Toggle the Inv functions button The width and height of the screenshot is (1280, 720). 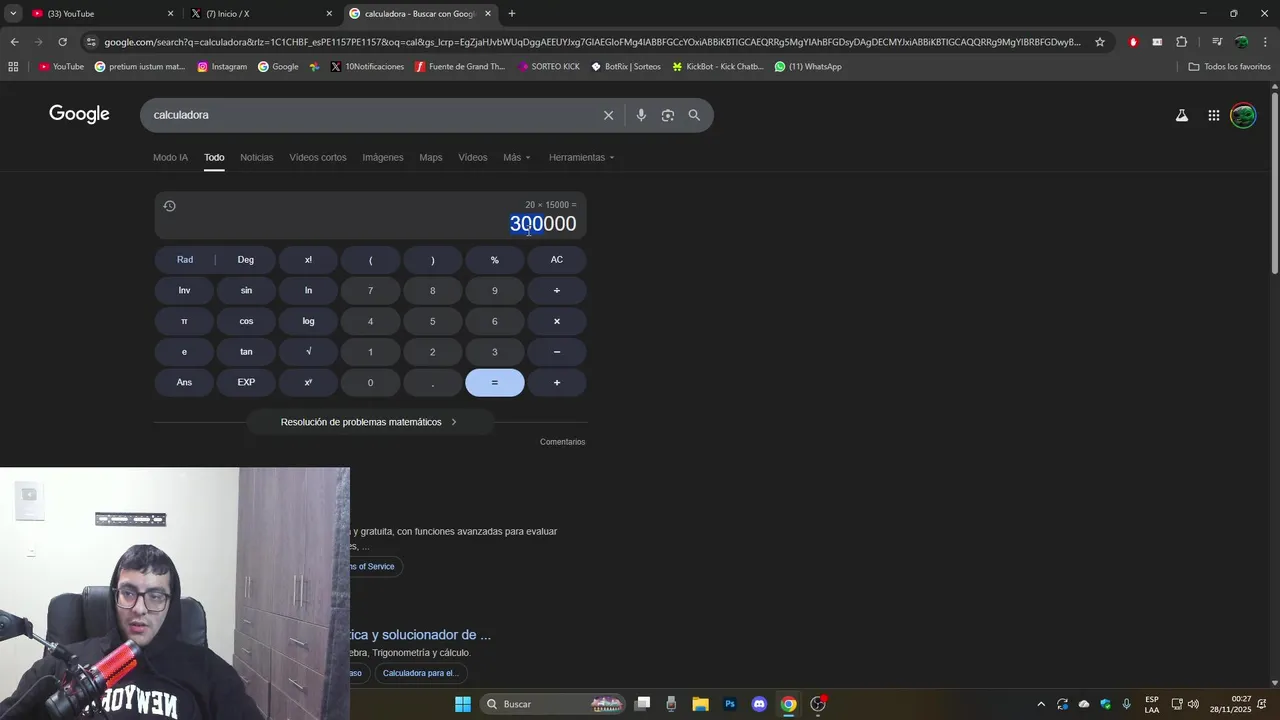click(184, 290)
